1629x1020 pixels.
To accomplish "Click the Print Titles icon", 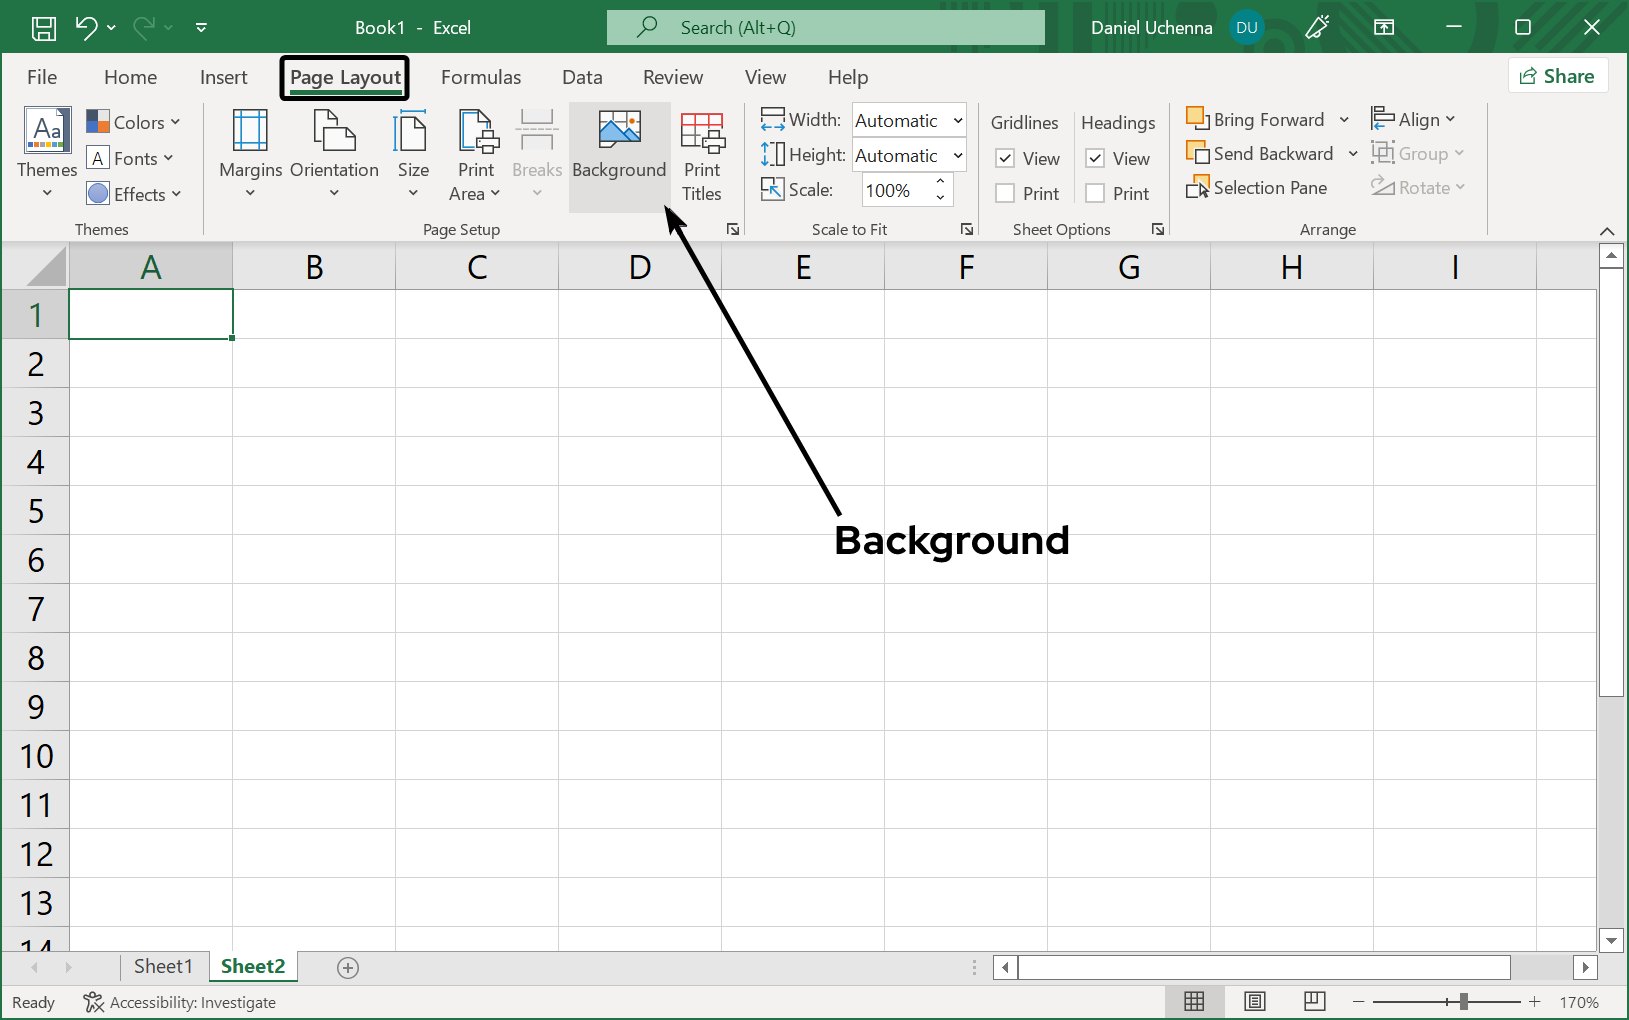I will [702, 133].
